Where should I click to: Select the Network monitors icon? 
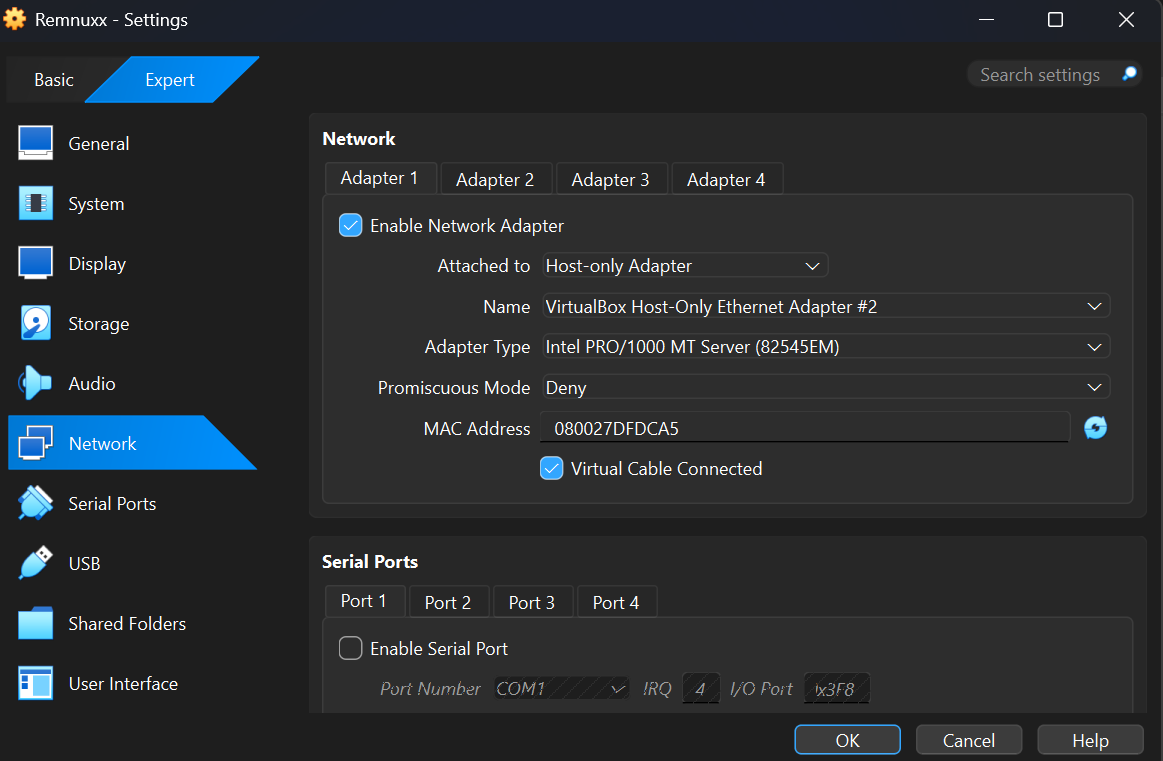click(x=35, y=443)
